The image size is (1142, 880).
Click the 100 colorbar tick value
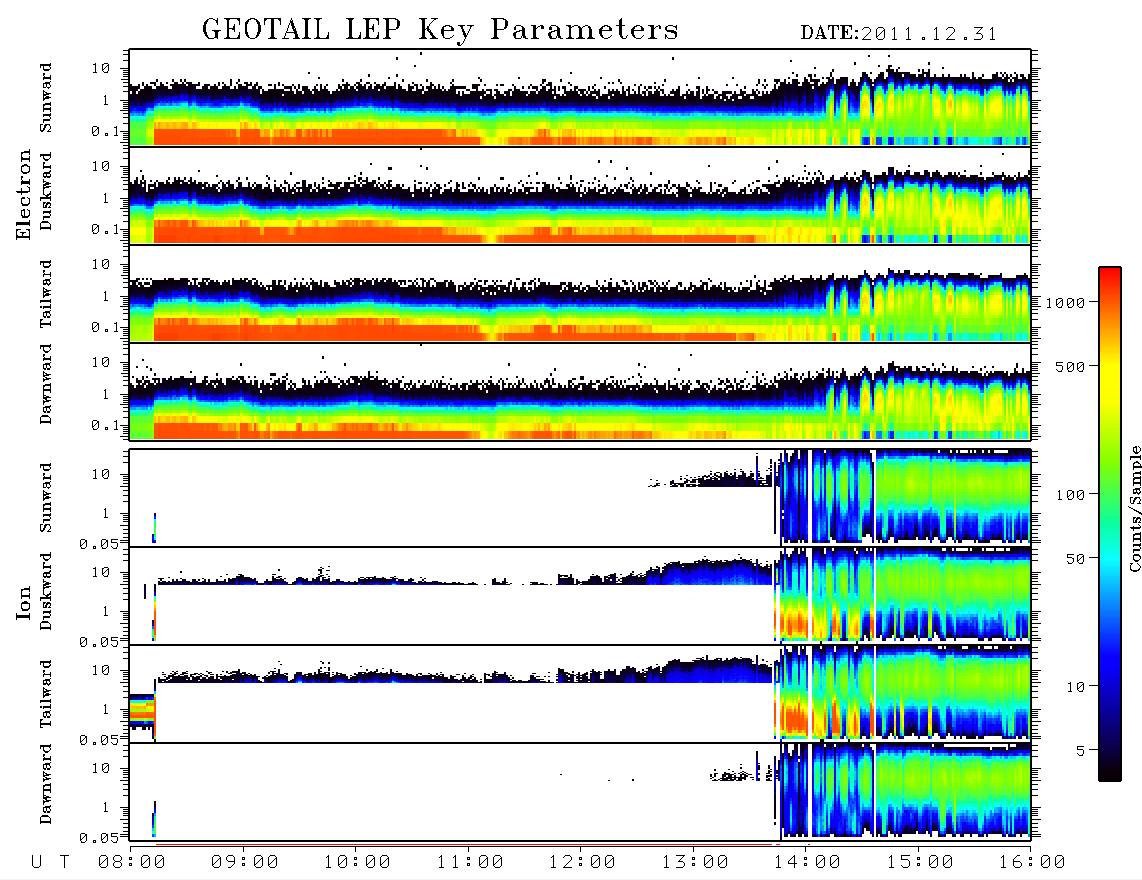tap(1071, 495)
